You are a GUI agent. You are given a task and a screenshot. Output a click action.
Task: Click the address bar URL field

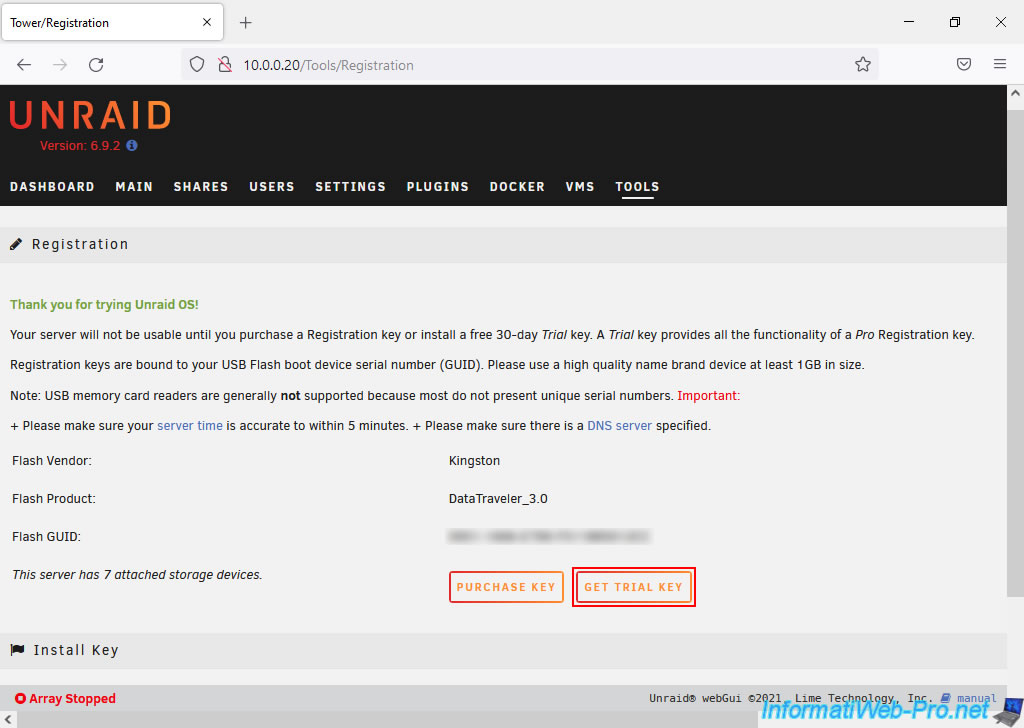pyautogui.click(x=540, y=65)
